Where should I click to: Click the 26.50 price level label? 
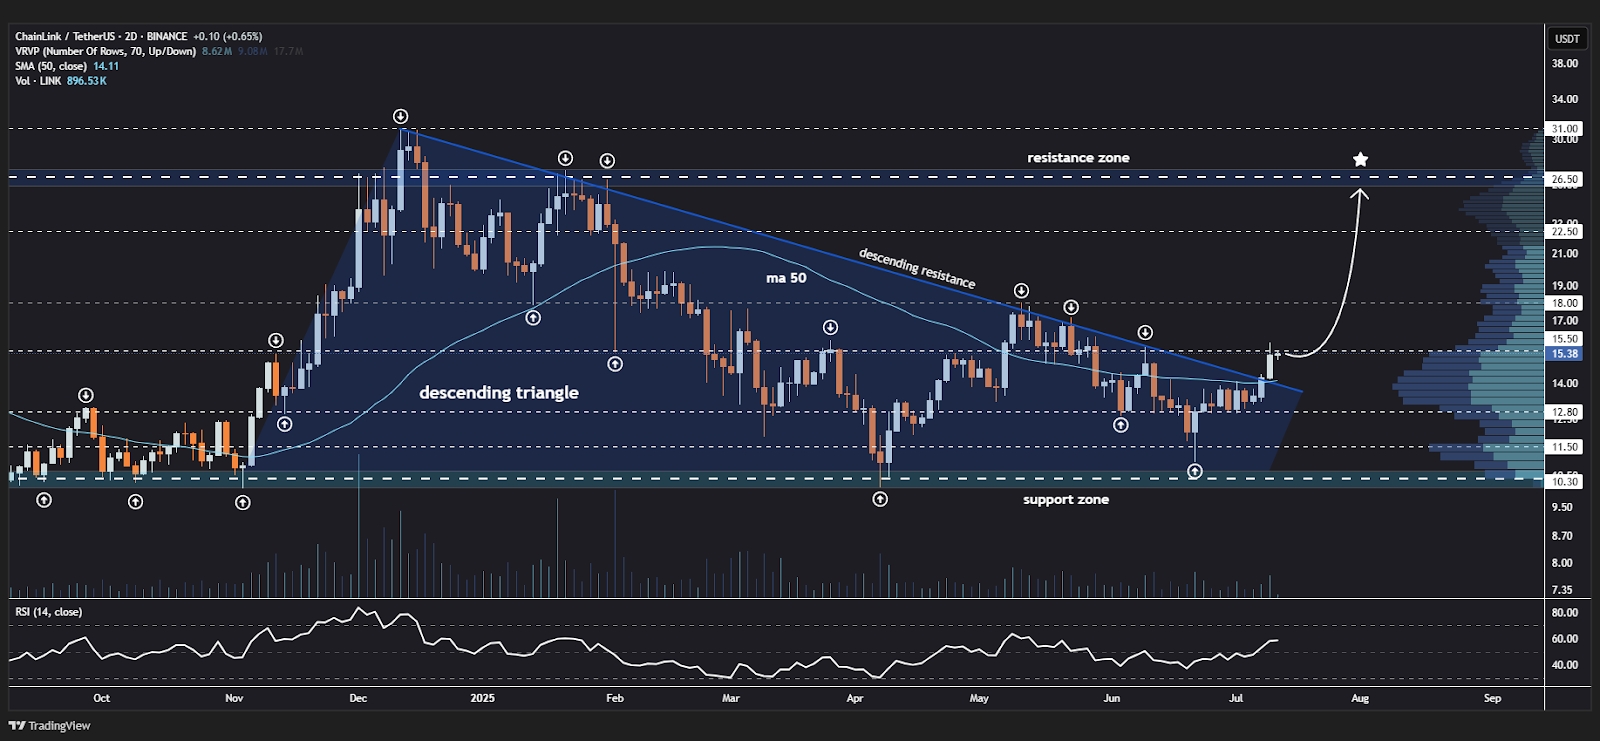click(x=1565, y=180)
